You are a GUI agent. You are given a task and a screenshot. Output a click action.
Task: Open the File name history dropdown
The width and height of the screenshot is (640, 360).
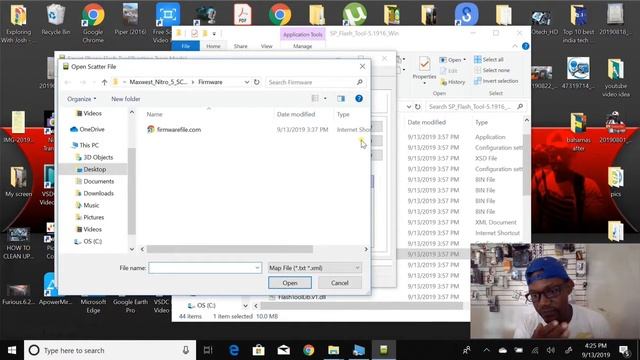(258, 268)
